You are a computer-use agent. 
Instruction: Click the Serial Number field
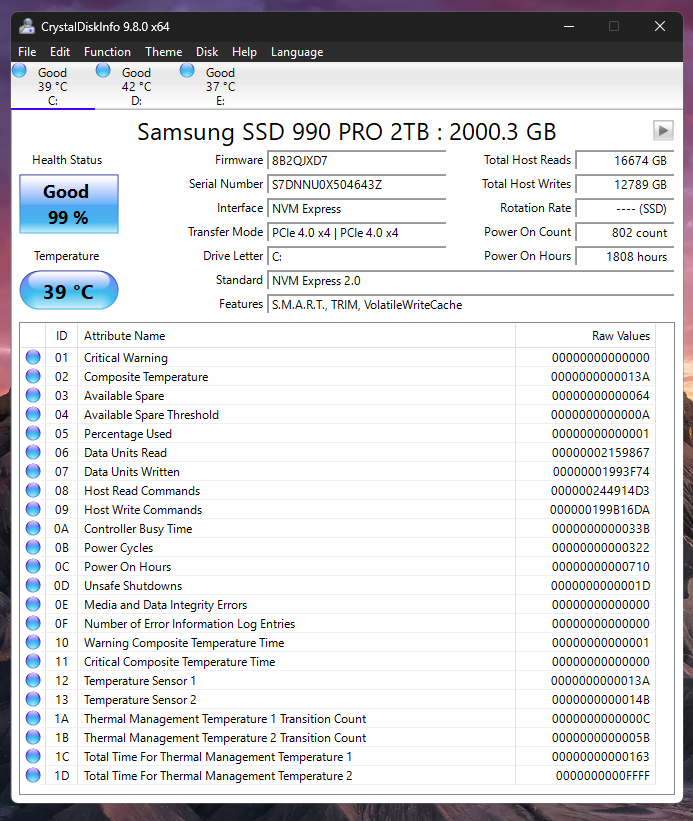(356, 184)
